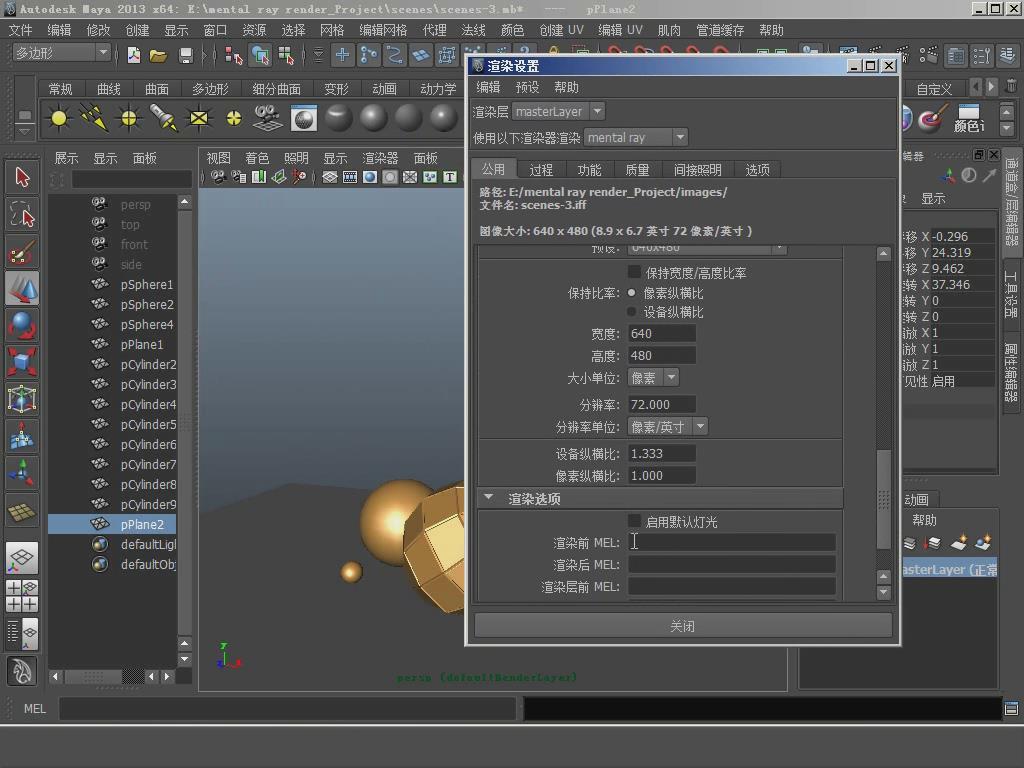Image resolution: width=1024 pixels, height=768 pixels.
Task: Open the 属性编辑器 sidebar tab
Action: (1011, 373)
